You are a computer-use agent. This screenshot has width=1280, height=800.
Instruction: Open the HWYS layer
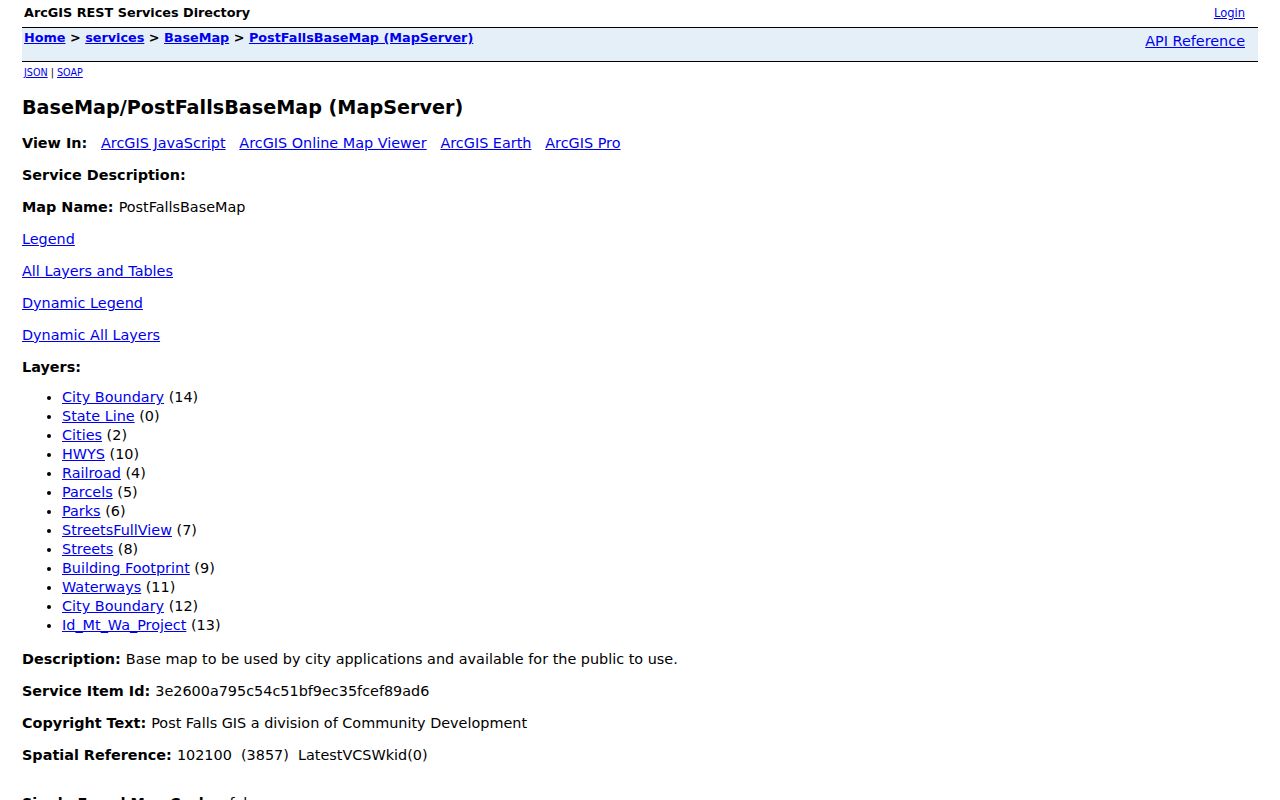[83, 454]
